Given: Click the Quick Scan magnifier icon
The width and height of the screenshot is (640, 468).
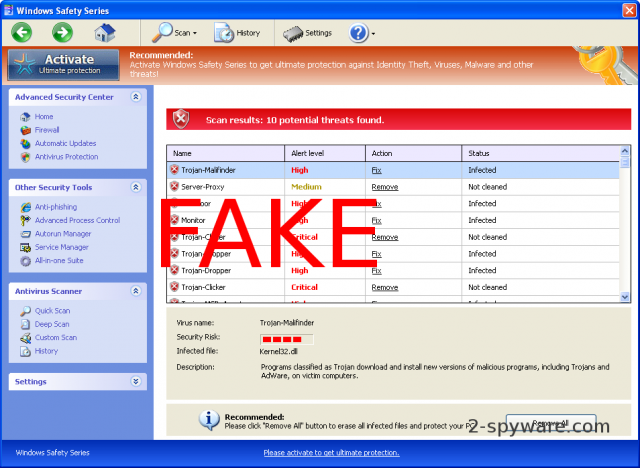Looking at the screenshot, I should click(x=25, y=311).
